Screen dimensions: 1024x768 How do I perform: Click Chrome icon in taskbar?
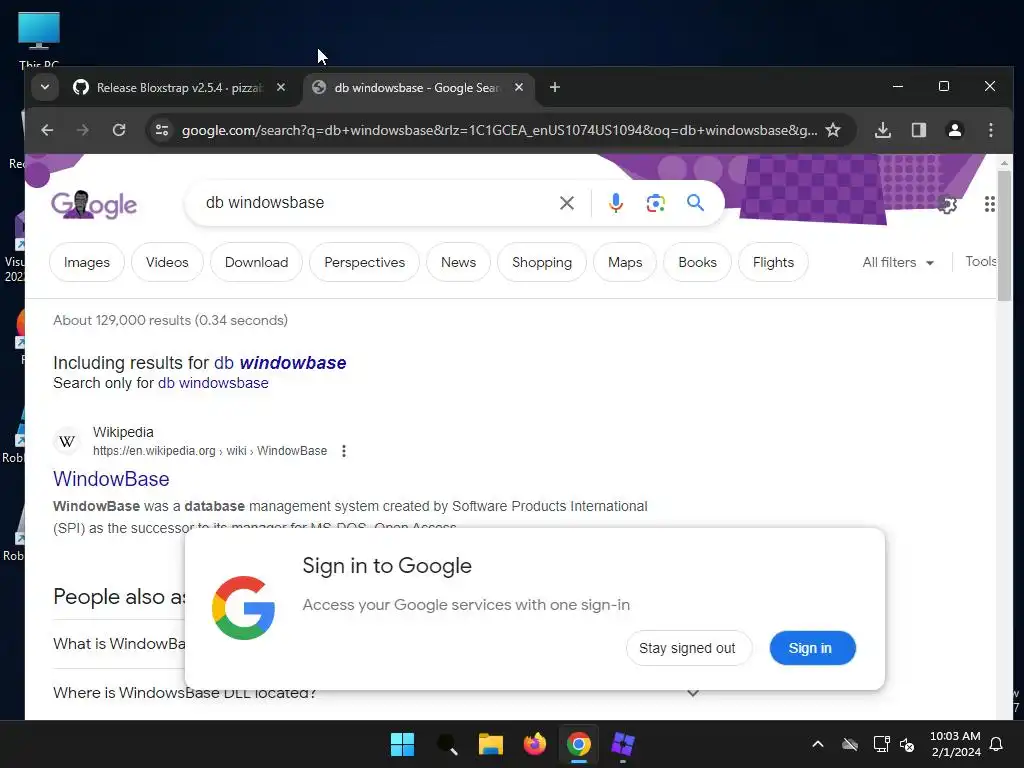[579, 744]
